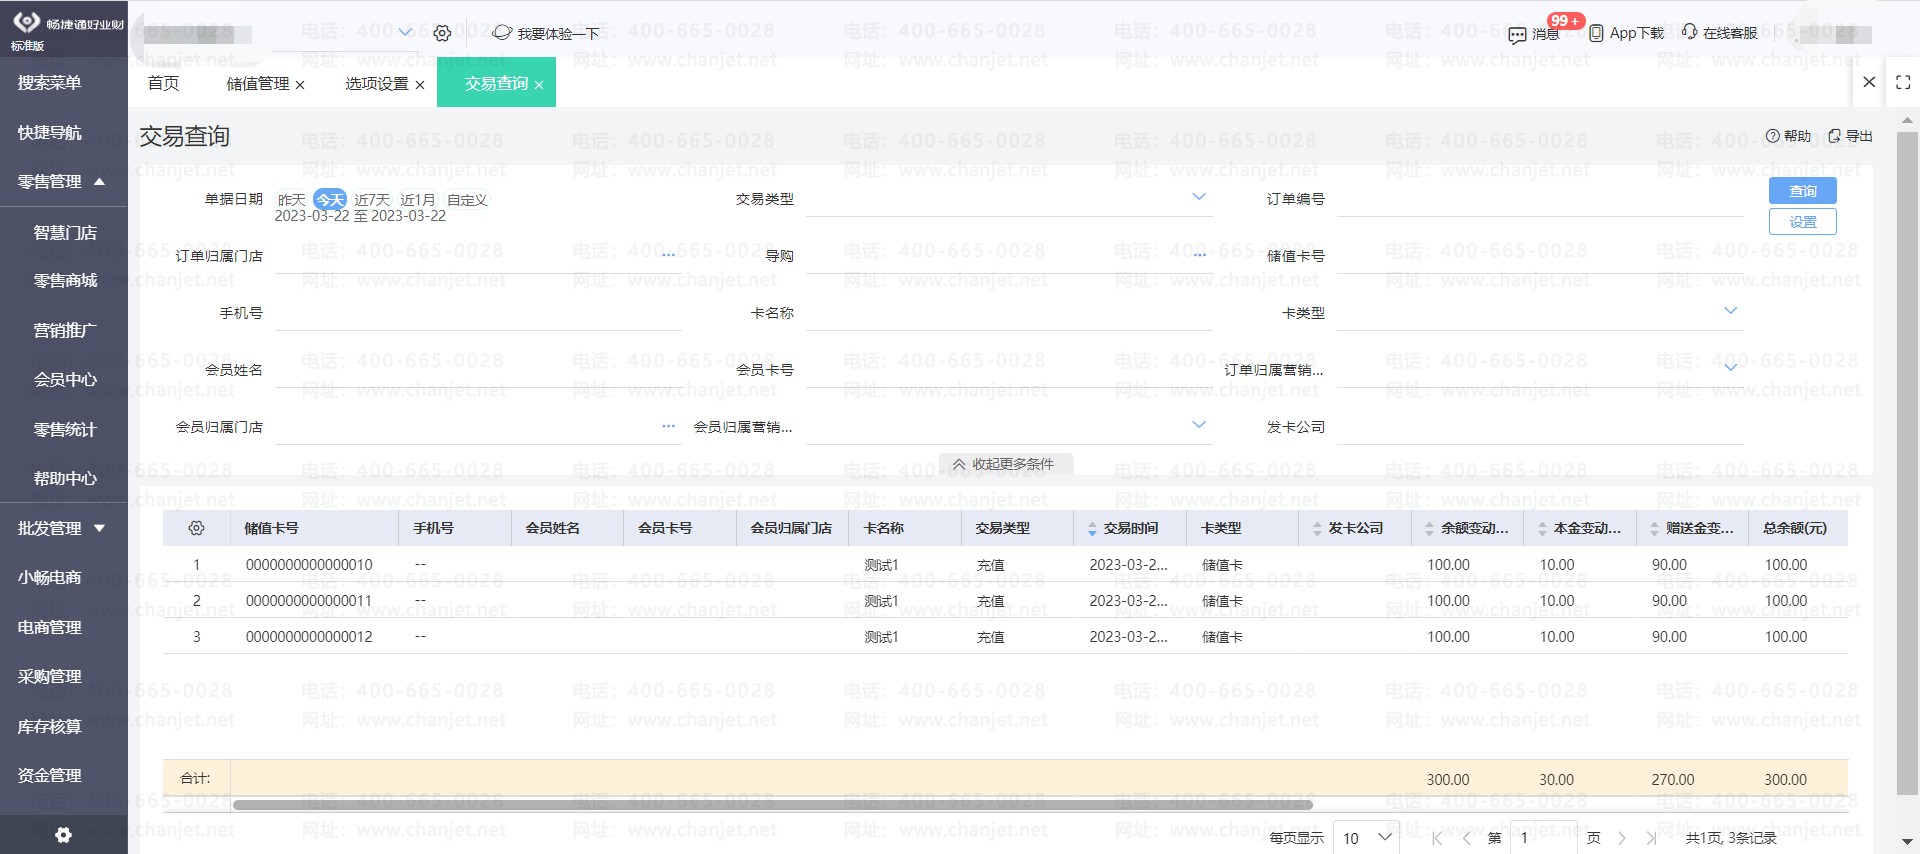1920x854 pixels.
Task: Open the 每页显示 page size dropdown
Action: (x=1368, y=838)
